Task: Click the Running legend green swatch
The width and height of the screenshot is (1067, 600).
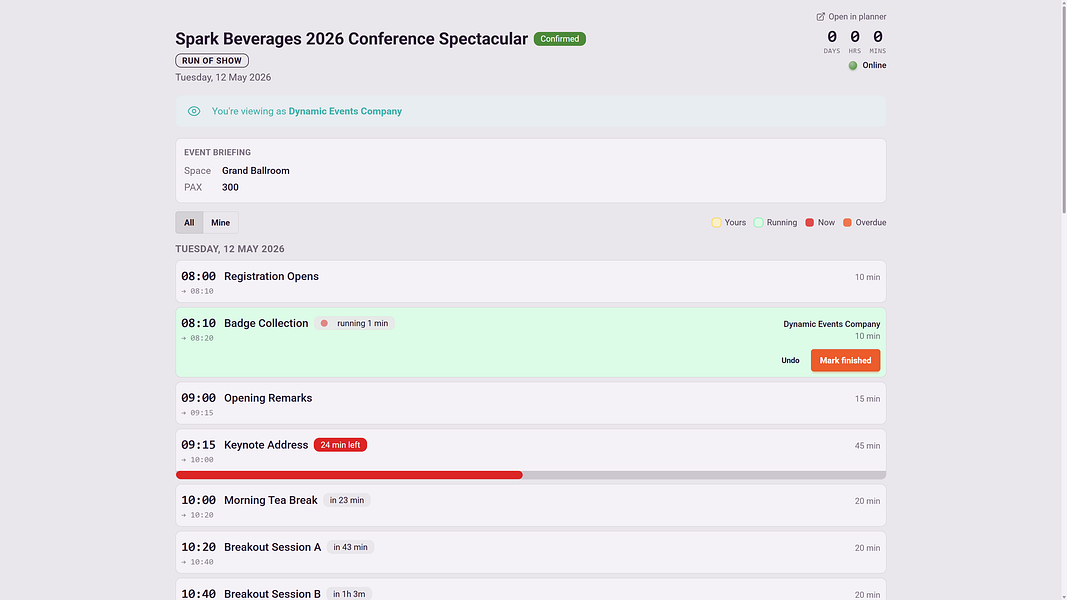Action: pyautogui.click(x=758, y=222)
